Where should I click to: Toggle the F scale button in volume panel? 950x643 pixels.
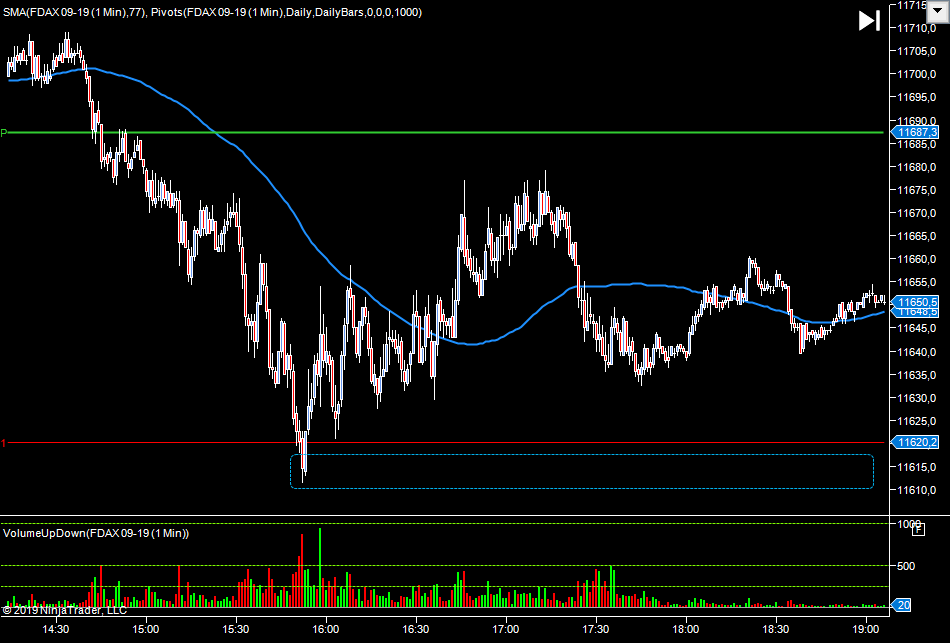918,530
